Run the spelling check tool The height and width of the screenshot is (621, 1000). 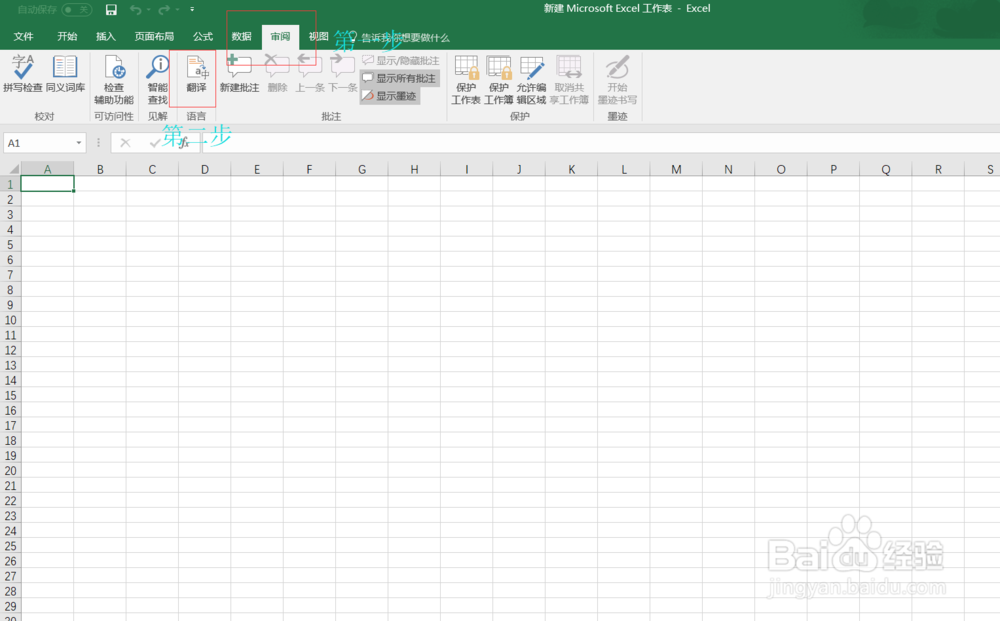[x=23, y=73]
